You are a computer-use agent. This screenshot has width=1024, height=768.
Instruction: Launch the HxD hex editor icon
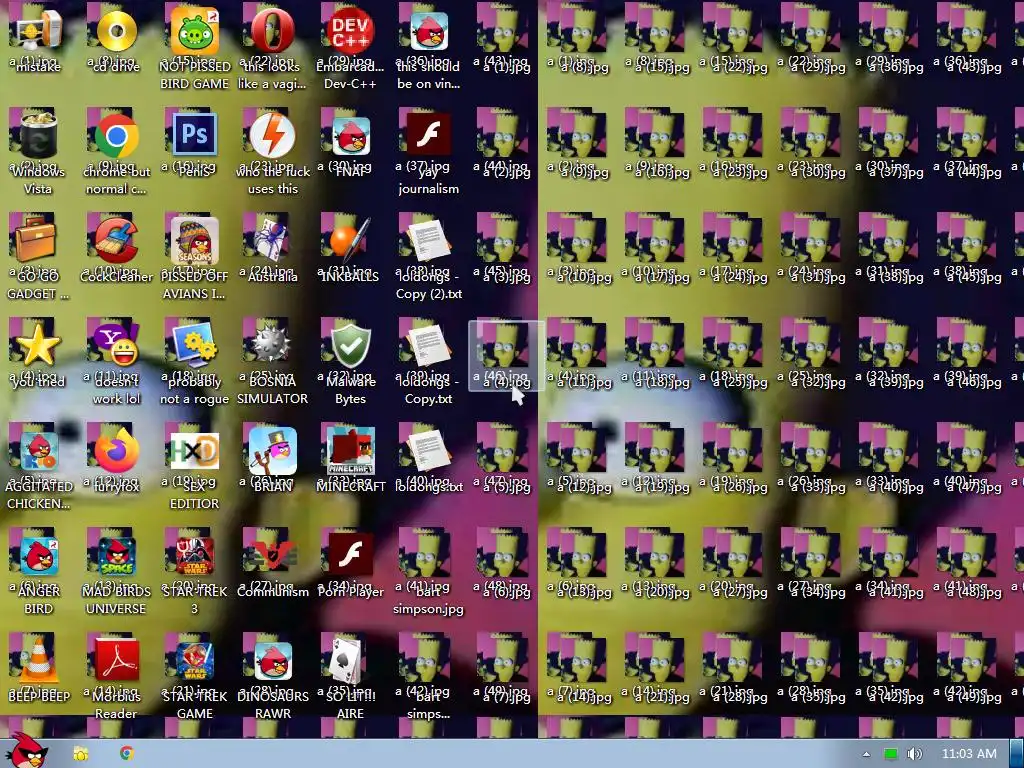(x=194, y=451)
